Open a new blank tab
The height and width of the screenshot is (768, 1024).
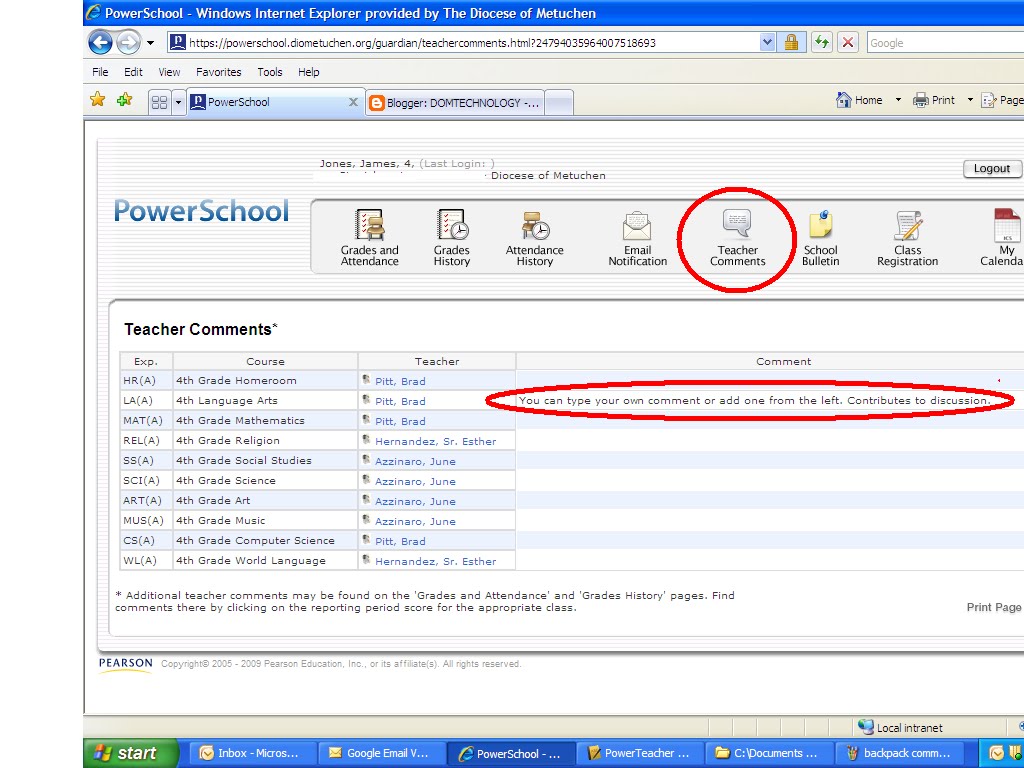pos(558,103)
